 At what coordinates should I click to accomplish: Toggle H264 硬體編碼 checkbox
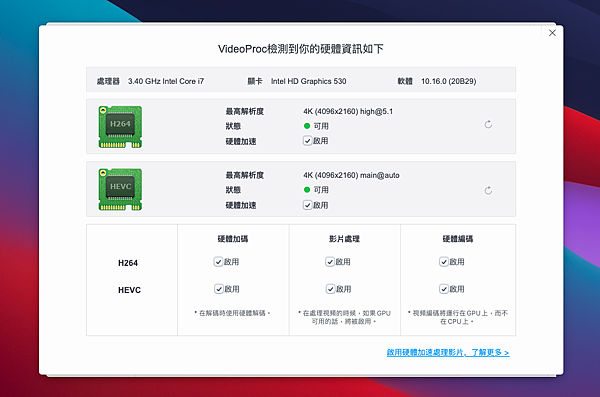tap(443, 262)
